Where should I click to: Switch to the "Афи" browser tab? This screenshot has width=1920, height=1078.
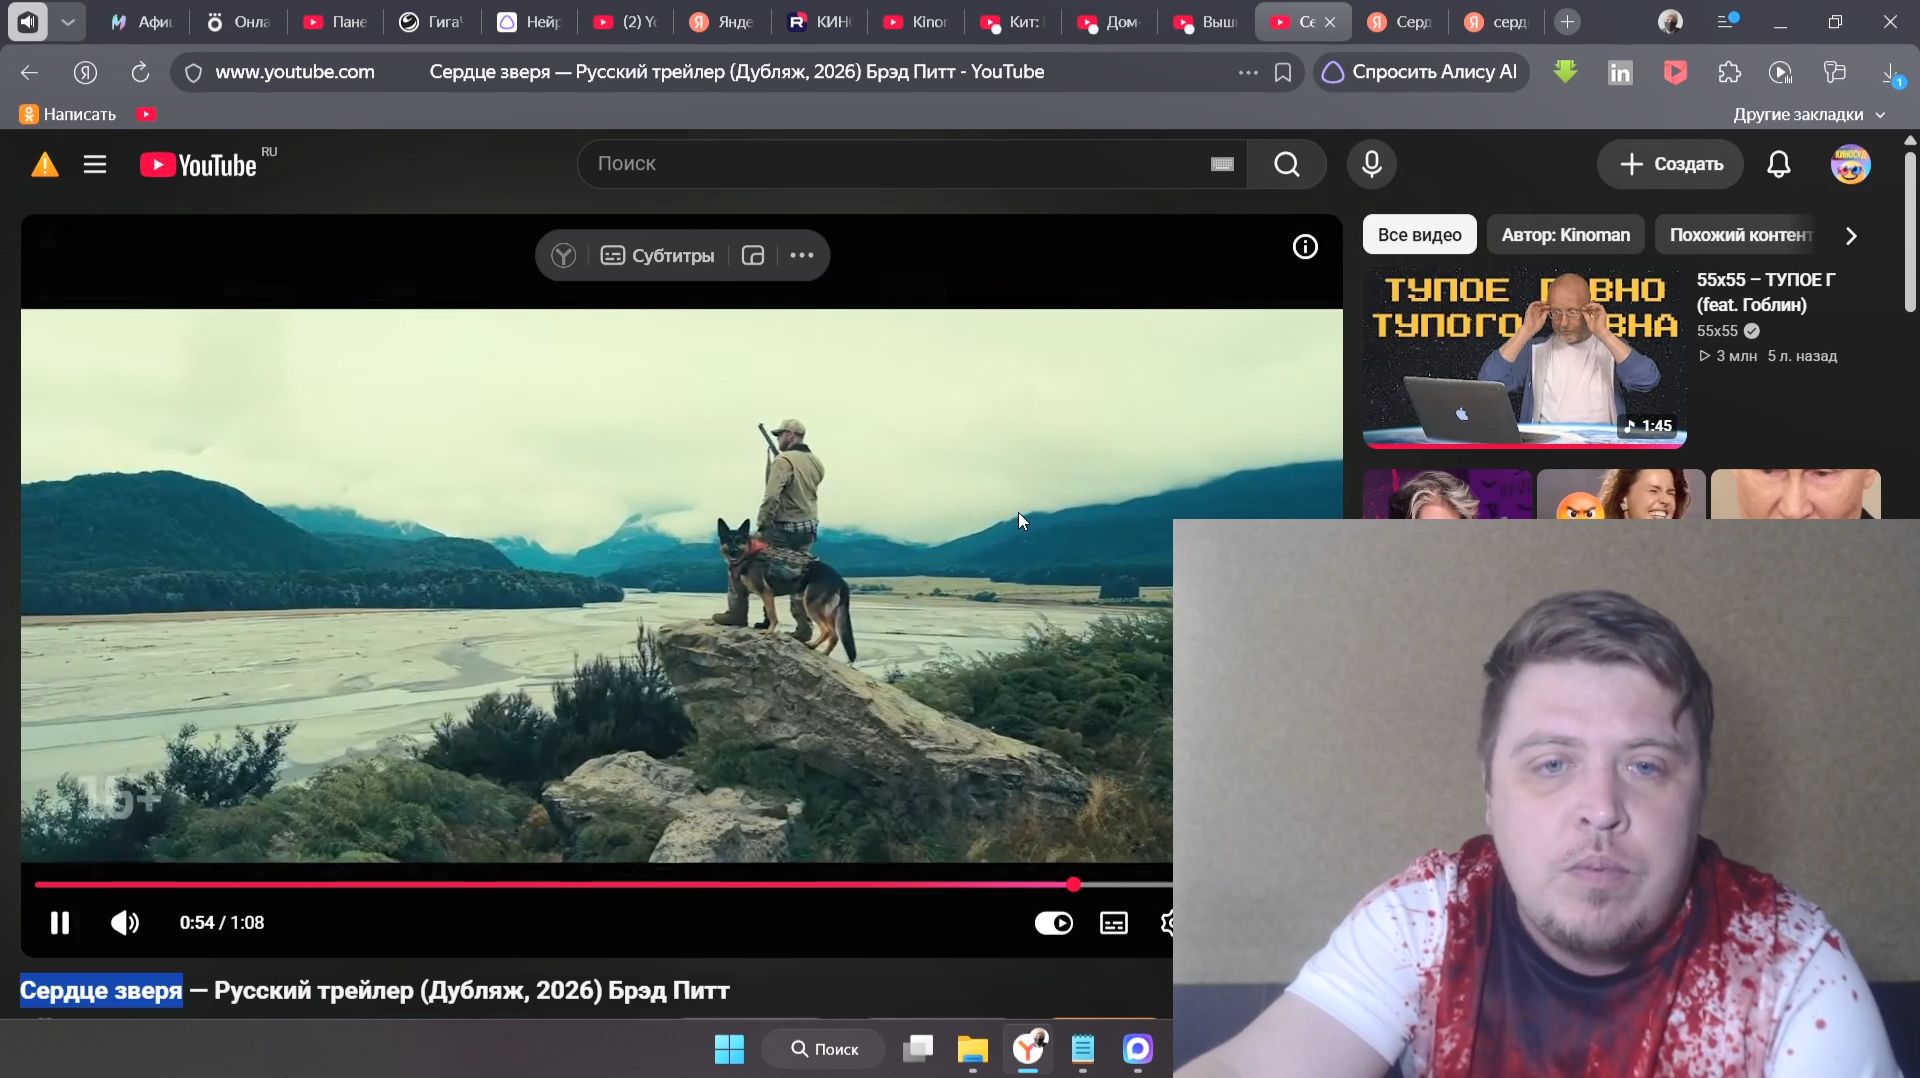(x=141, y=21)
